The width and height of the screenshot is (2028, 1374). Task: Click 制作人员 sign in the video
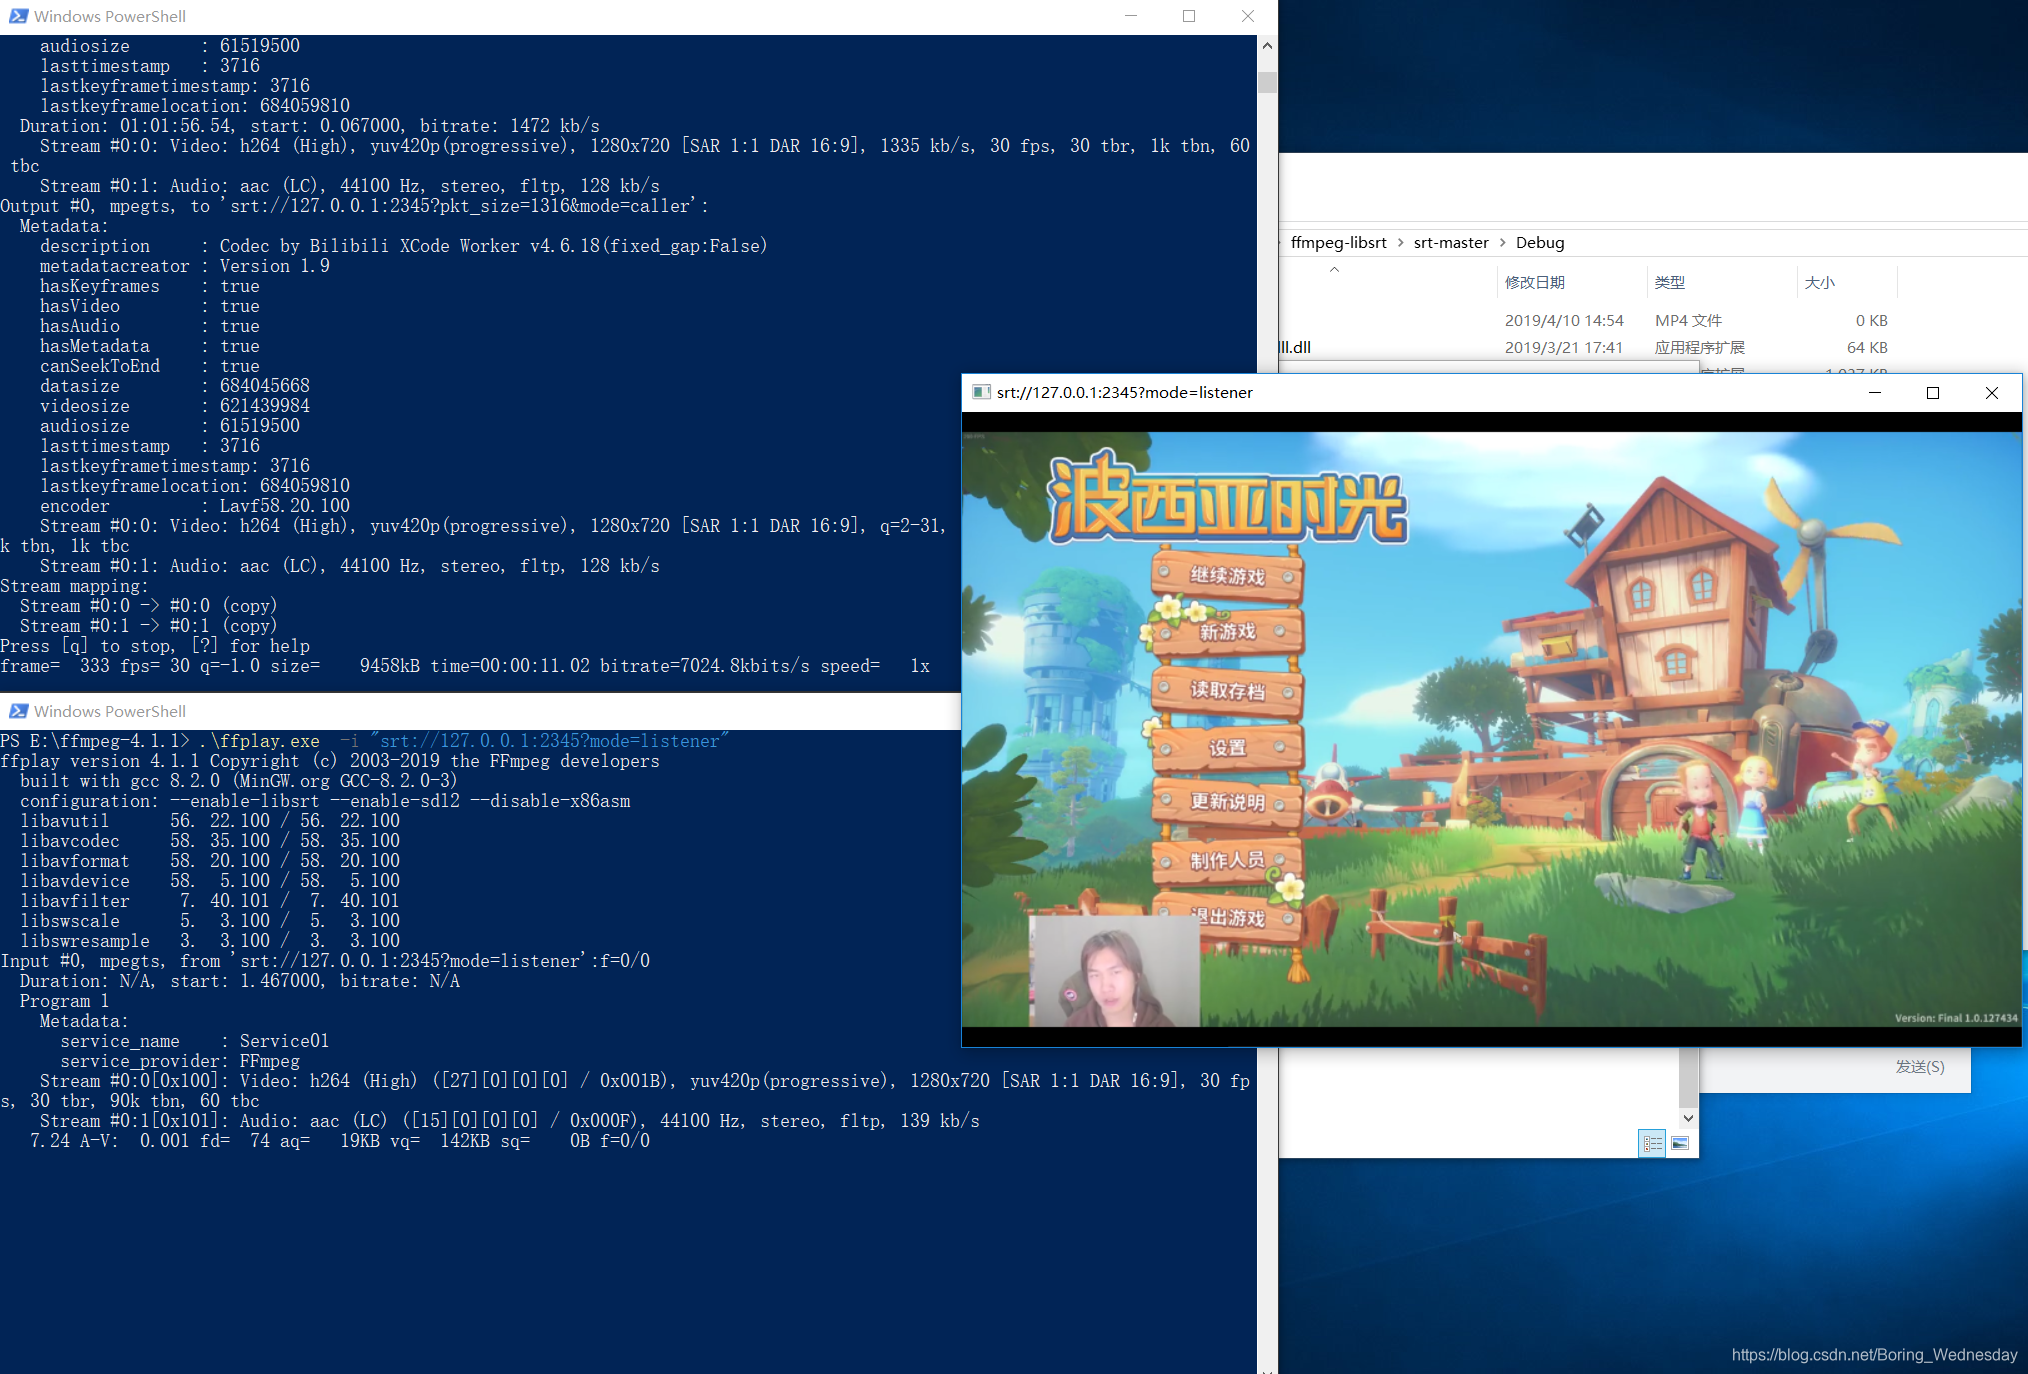coord(1227,860)
